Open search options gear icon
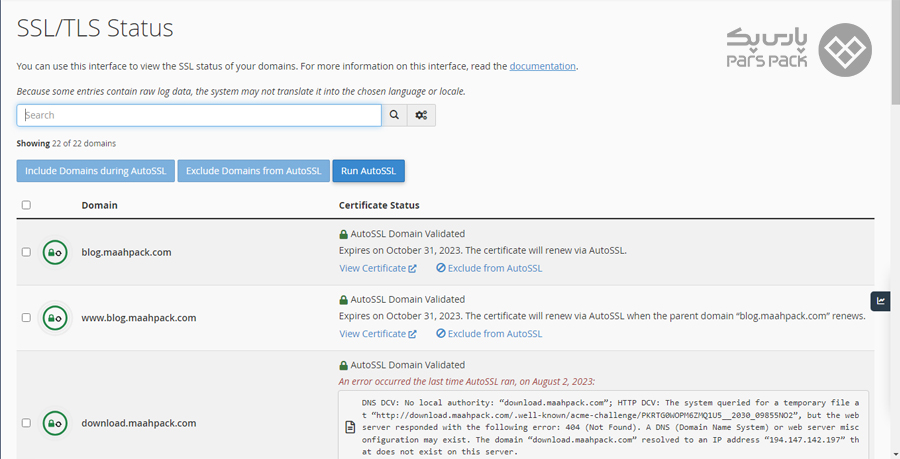Image resolution: width=900 pixels, height=459 pixels. pyautogui.click(x=421, y=115)
